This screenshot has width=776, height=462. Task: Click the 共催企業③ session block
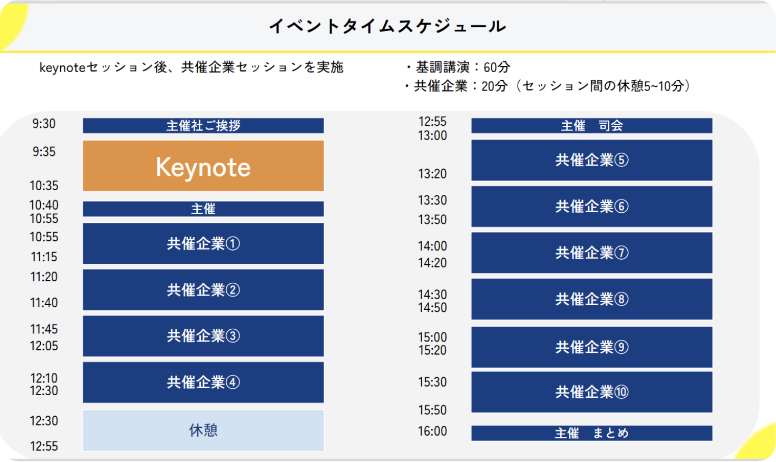(203, 336)
